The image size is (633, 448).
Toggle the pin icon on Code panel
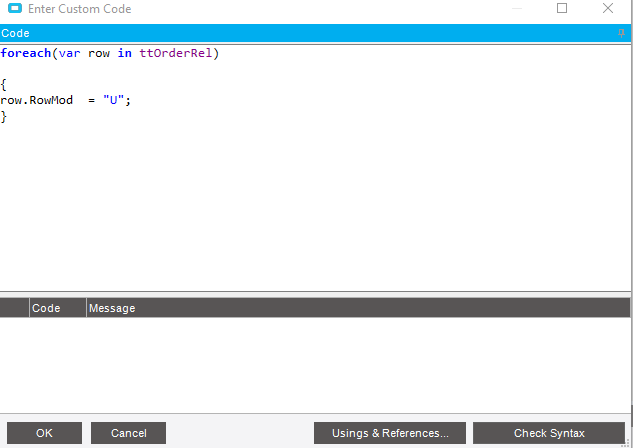[x=621, y=33]
